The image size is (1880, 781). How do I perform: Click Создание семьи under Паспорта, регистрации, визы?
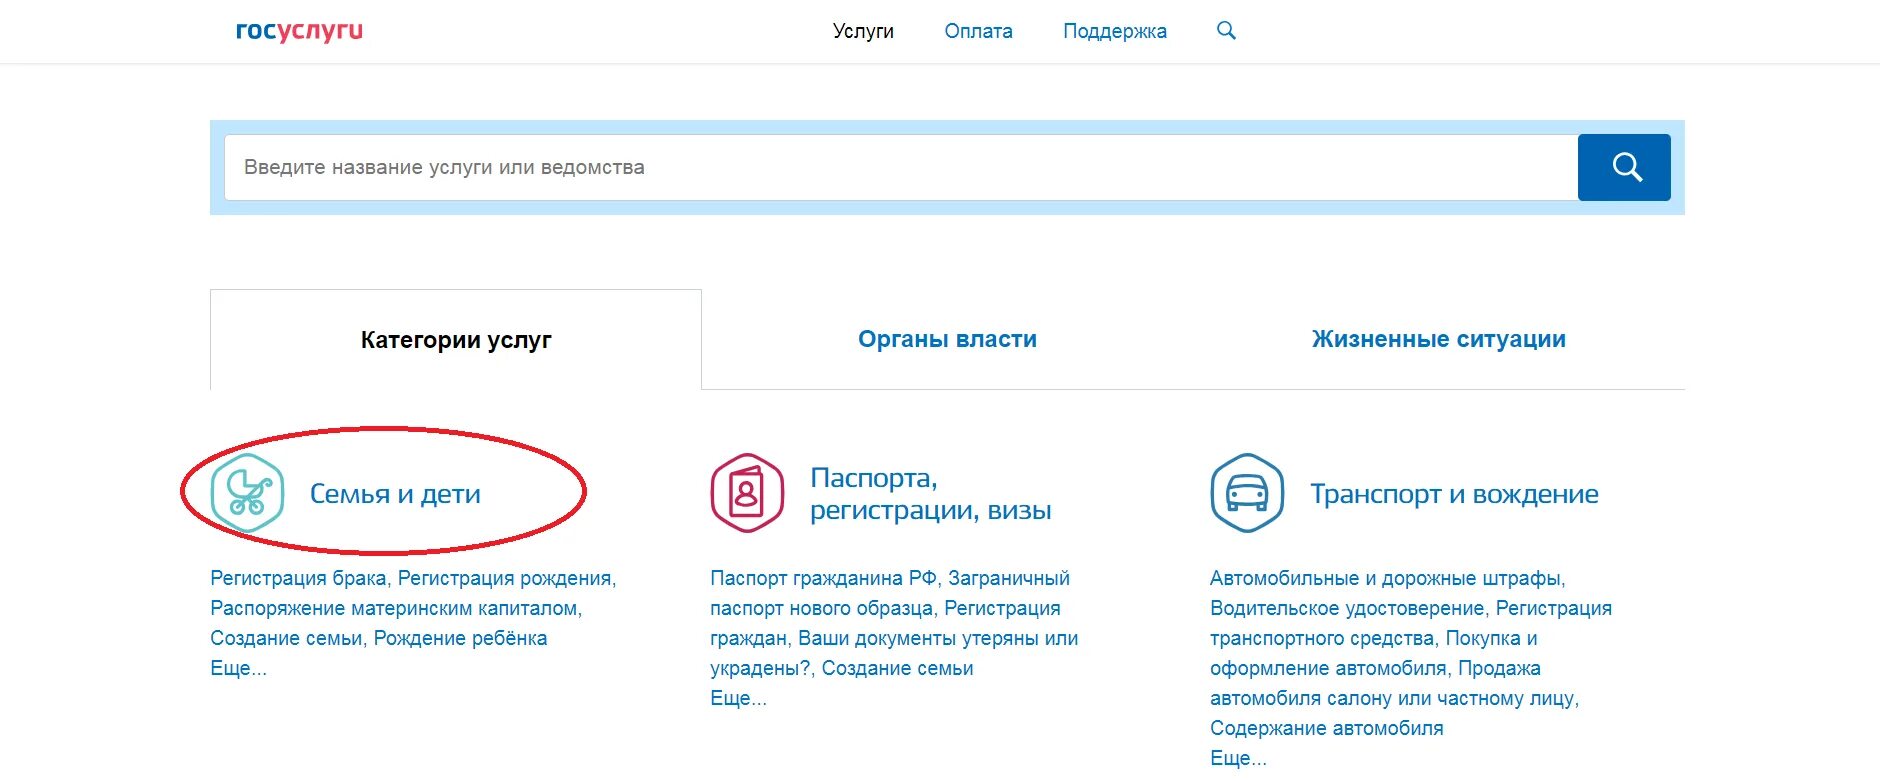coord(897,668)
